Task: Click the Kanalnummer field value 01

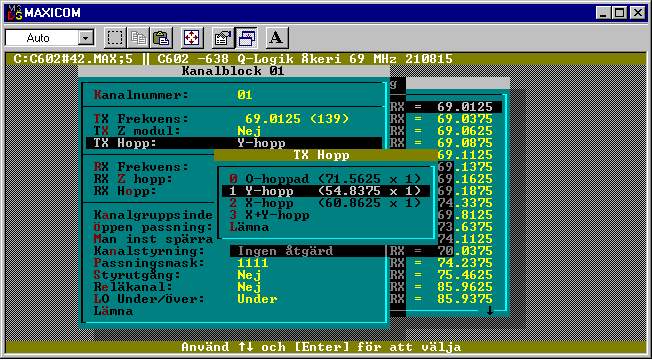Action: (244, 95)
